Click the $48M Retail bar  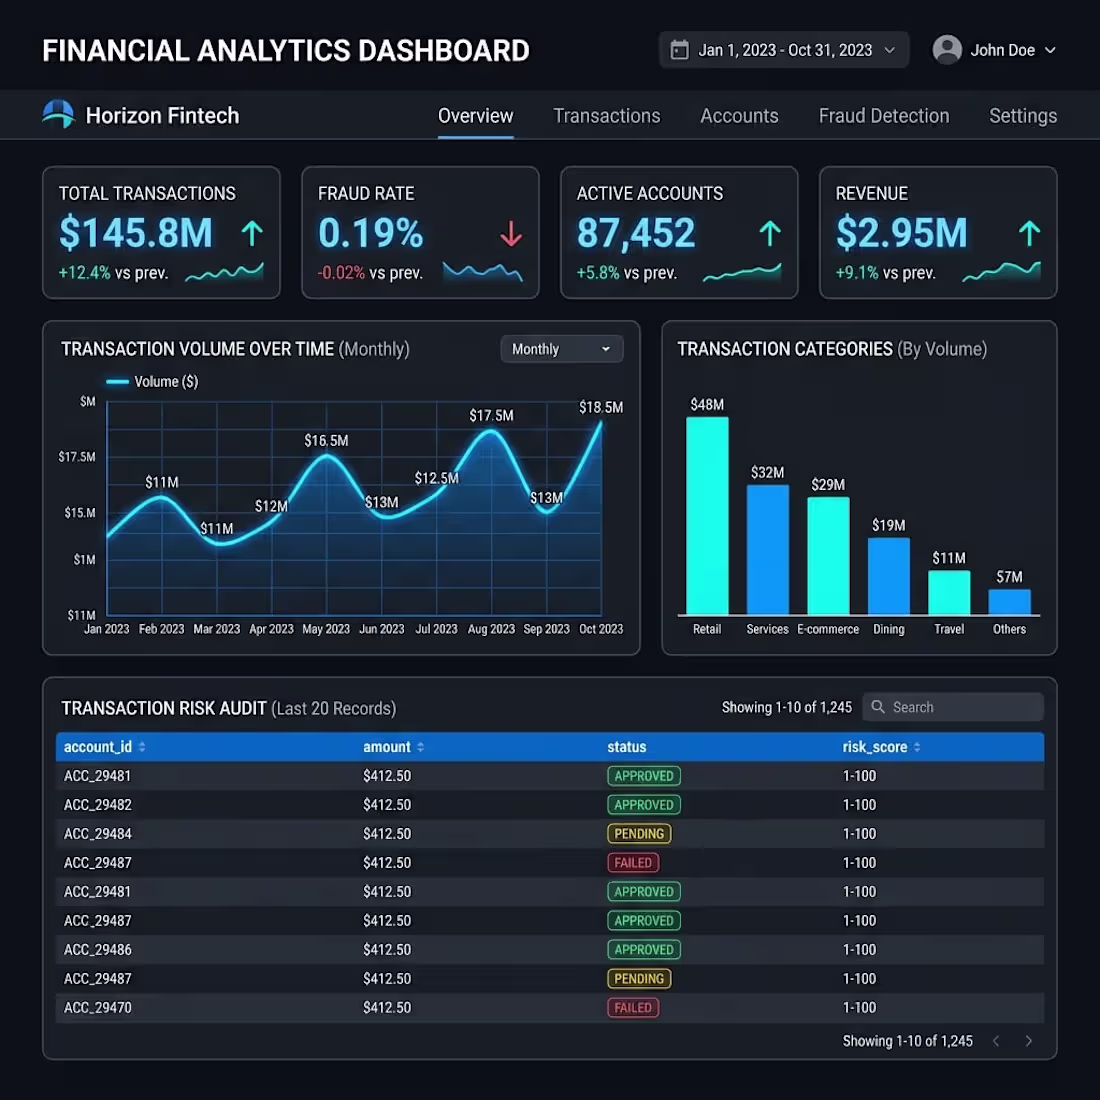click(x=706, y=516)
